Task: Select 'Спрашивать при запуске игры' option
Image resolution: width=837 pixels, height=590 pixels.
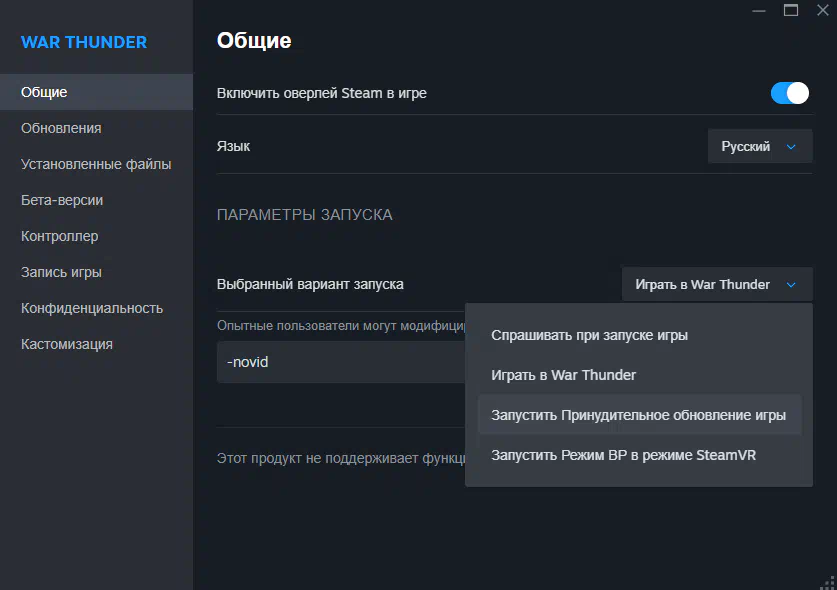Action: coord(589,335)
